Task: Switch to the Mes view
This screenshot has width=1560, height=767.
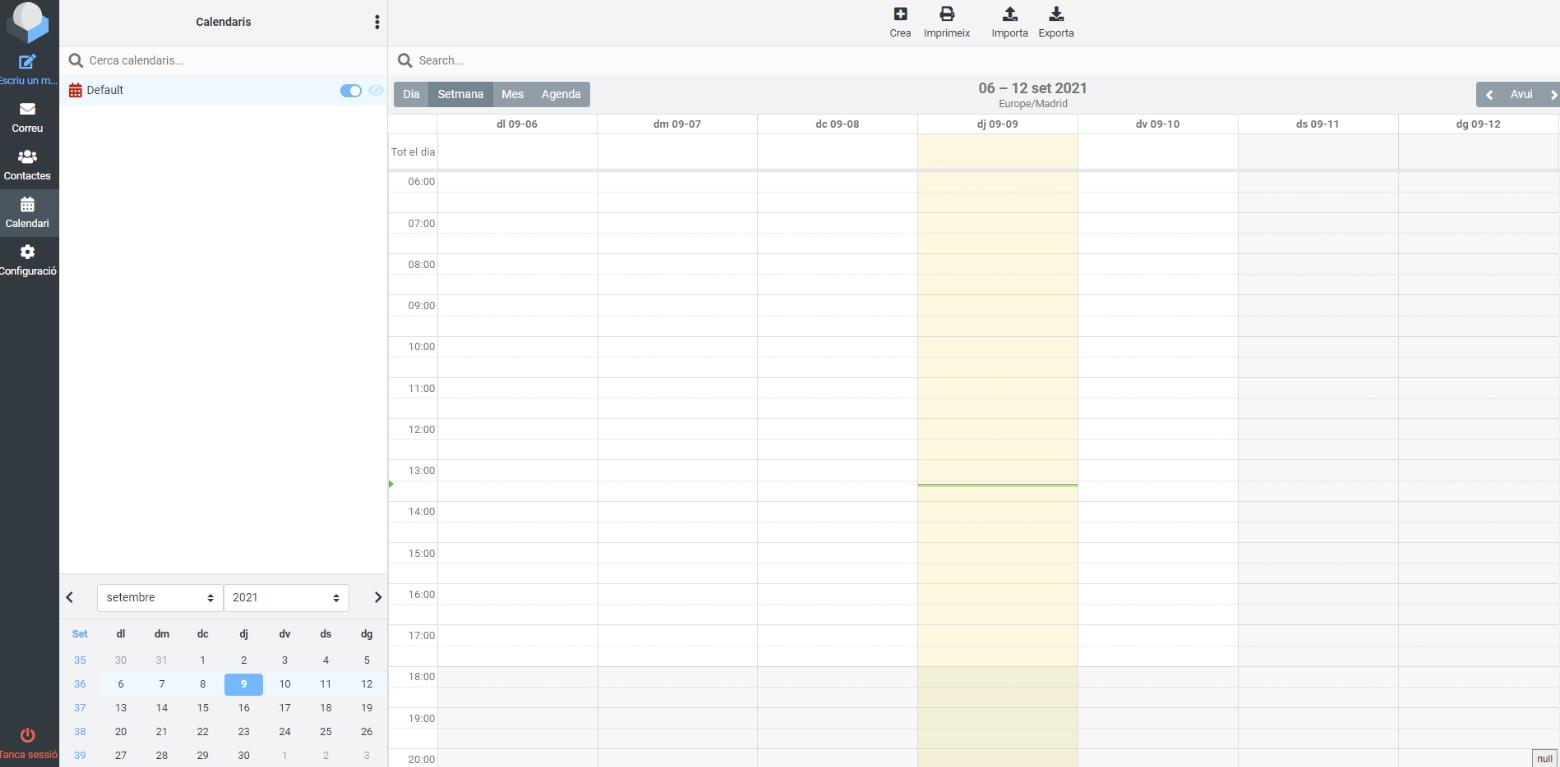Action: click(x=512, y=94)
